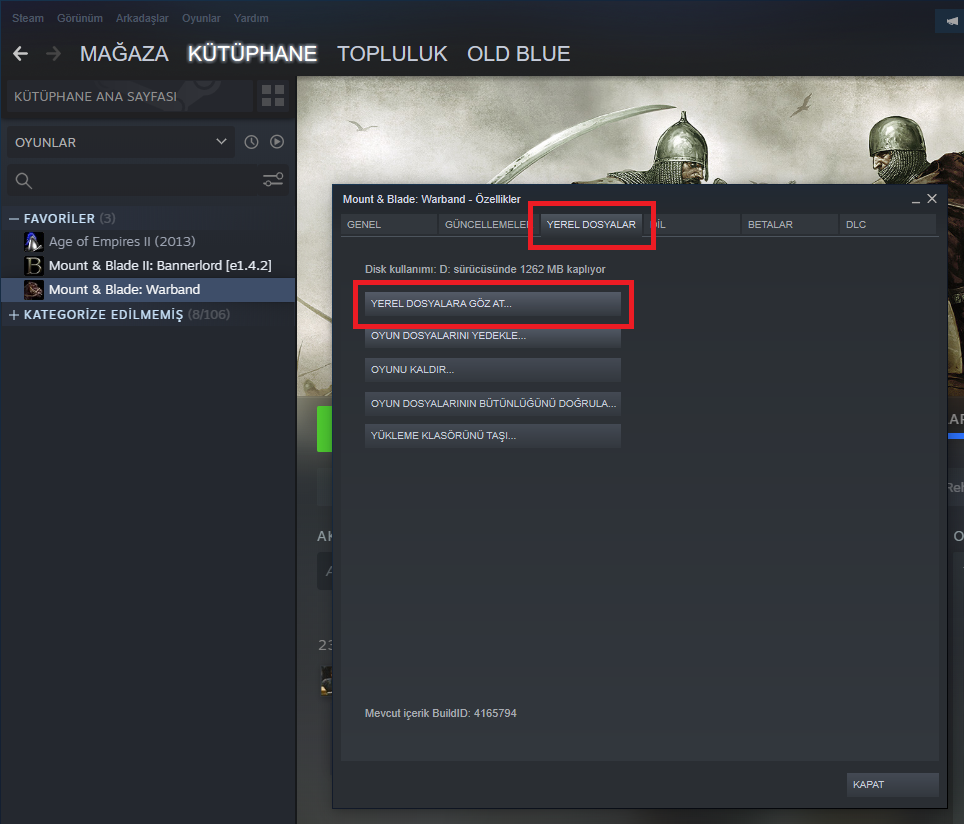964x824 pixels.
Task: Close the Özellikler dialog with X
Action: (932, 199)
